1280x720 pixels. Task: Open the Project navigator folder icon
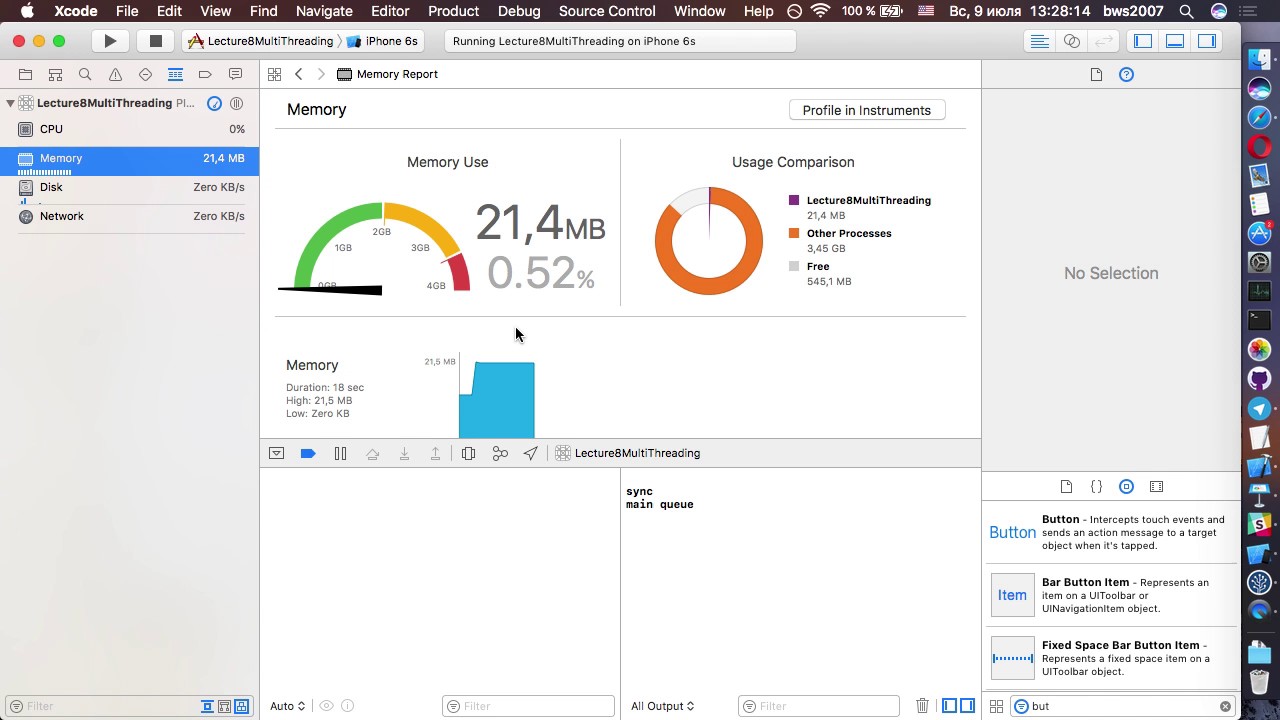[25, 74]
